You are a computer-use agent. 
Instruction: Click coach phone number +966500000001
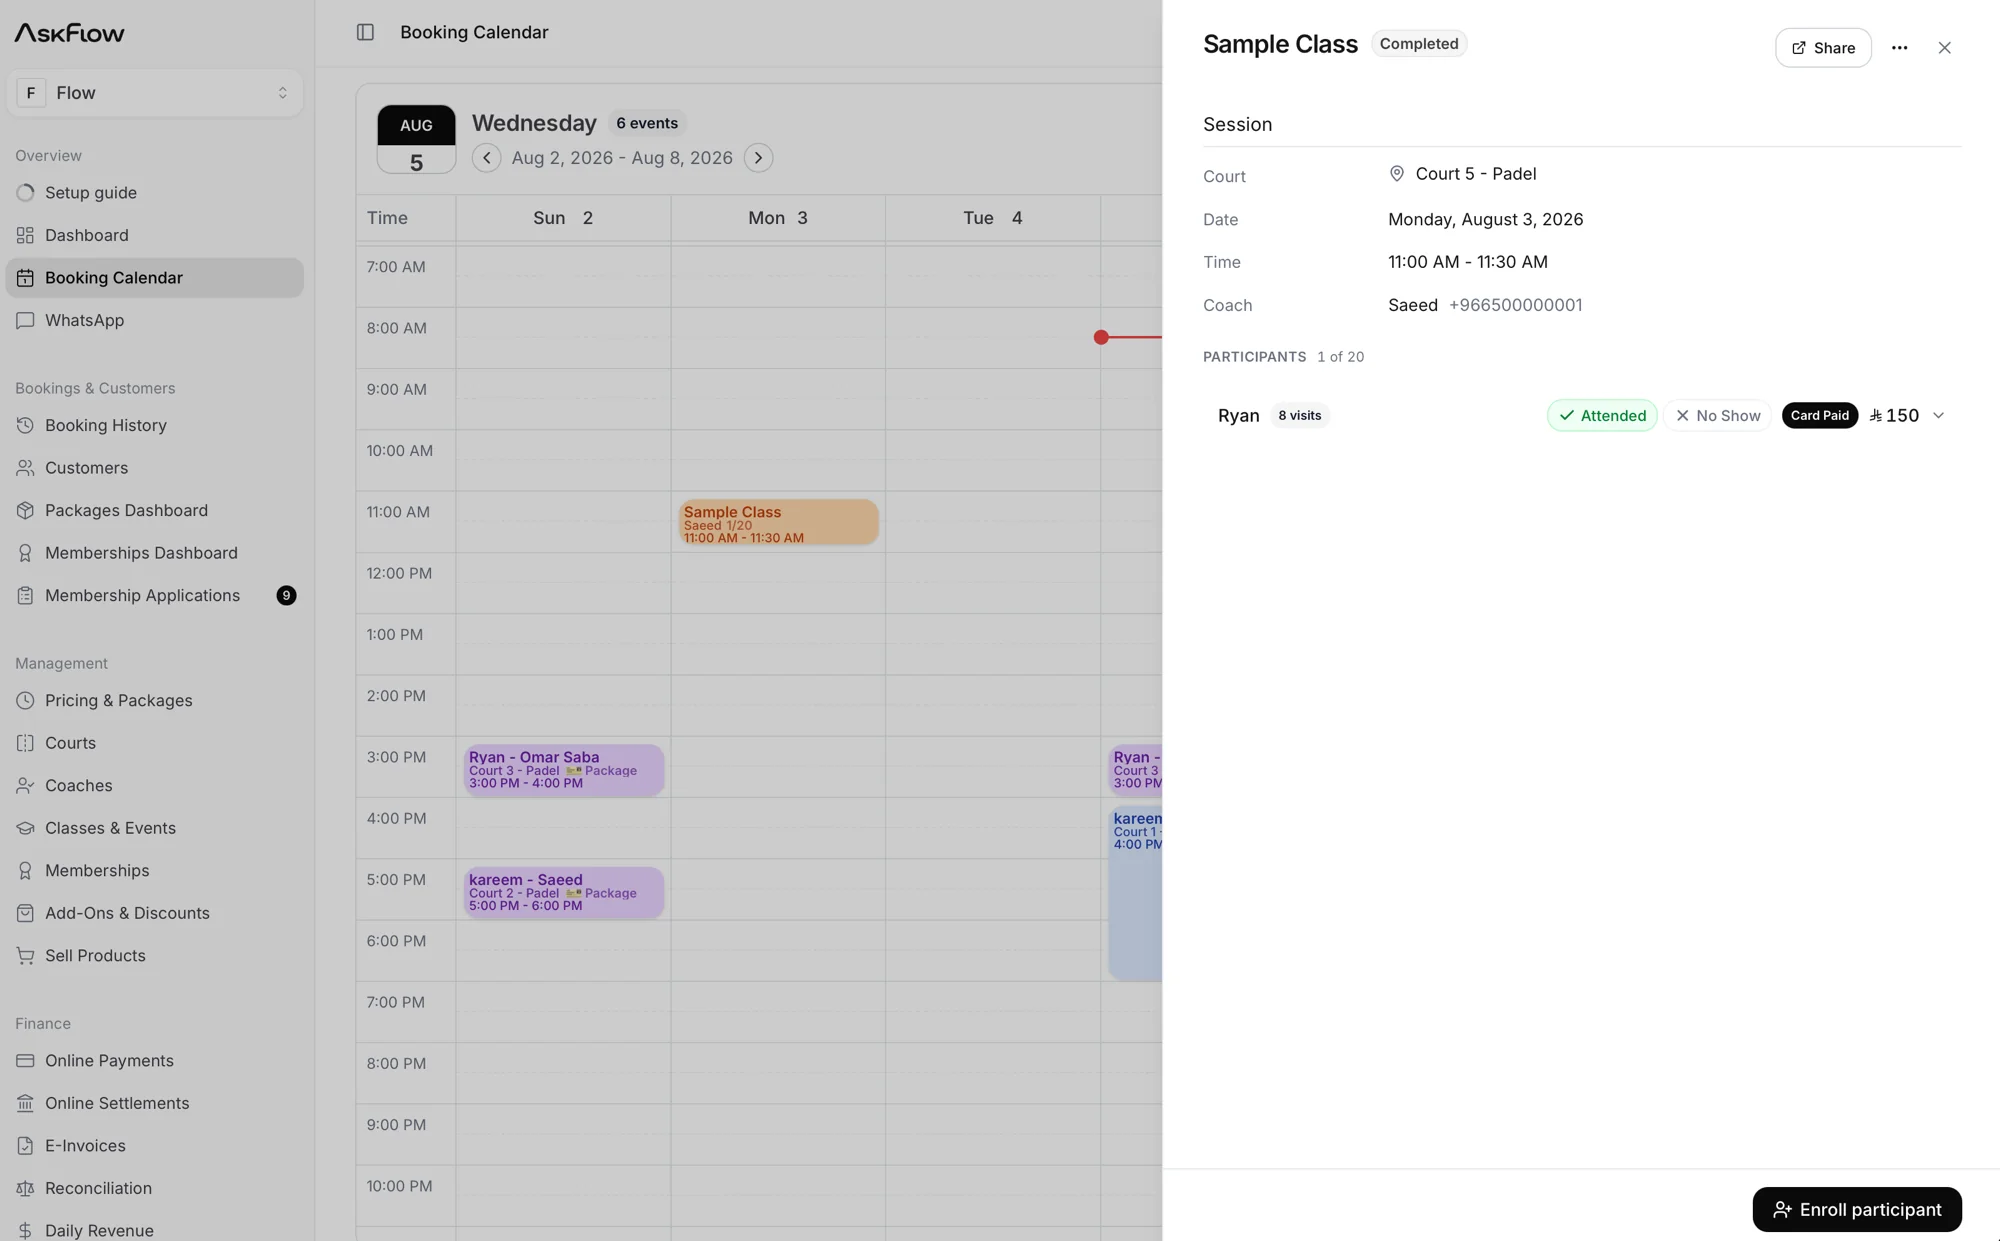1515,305
